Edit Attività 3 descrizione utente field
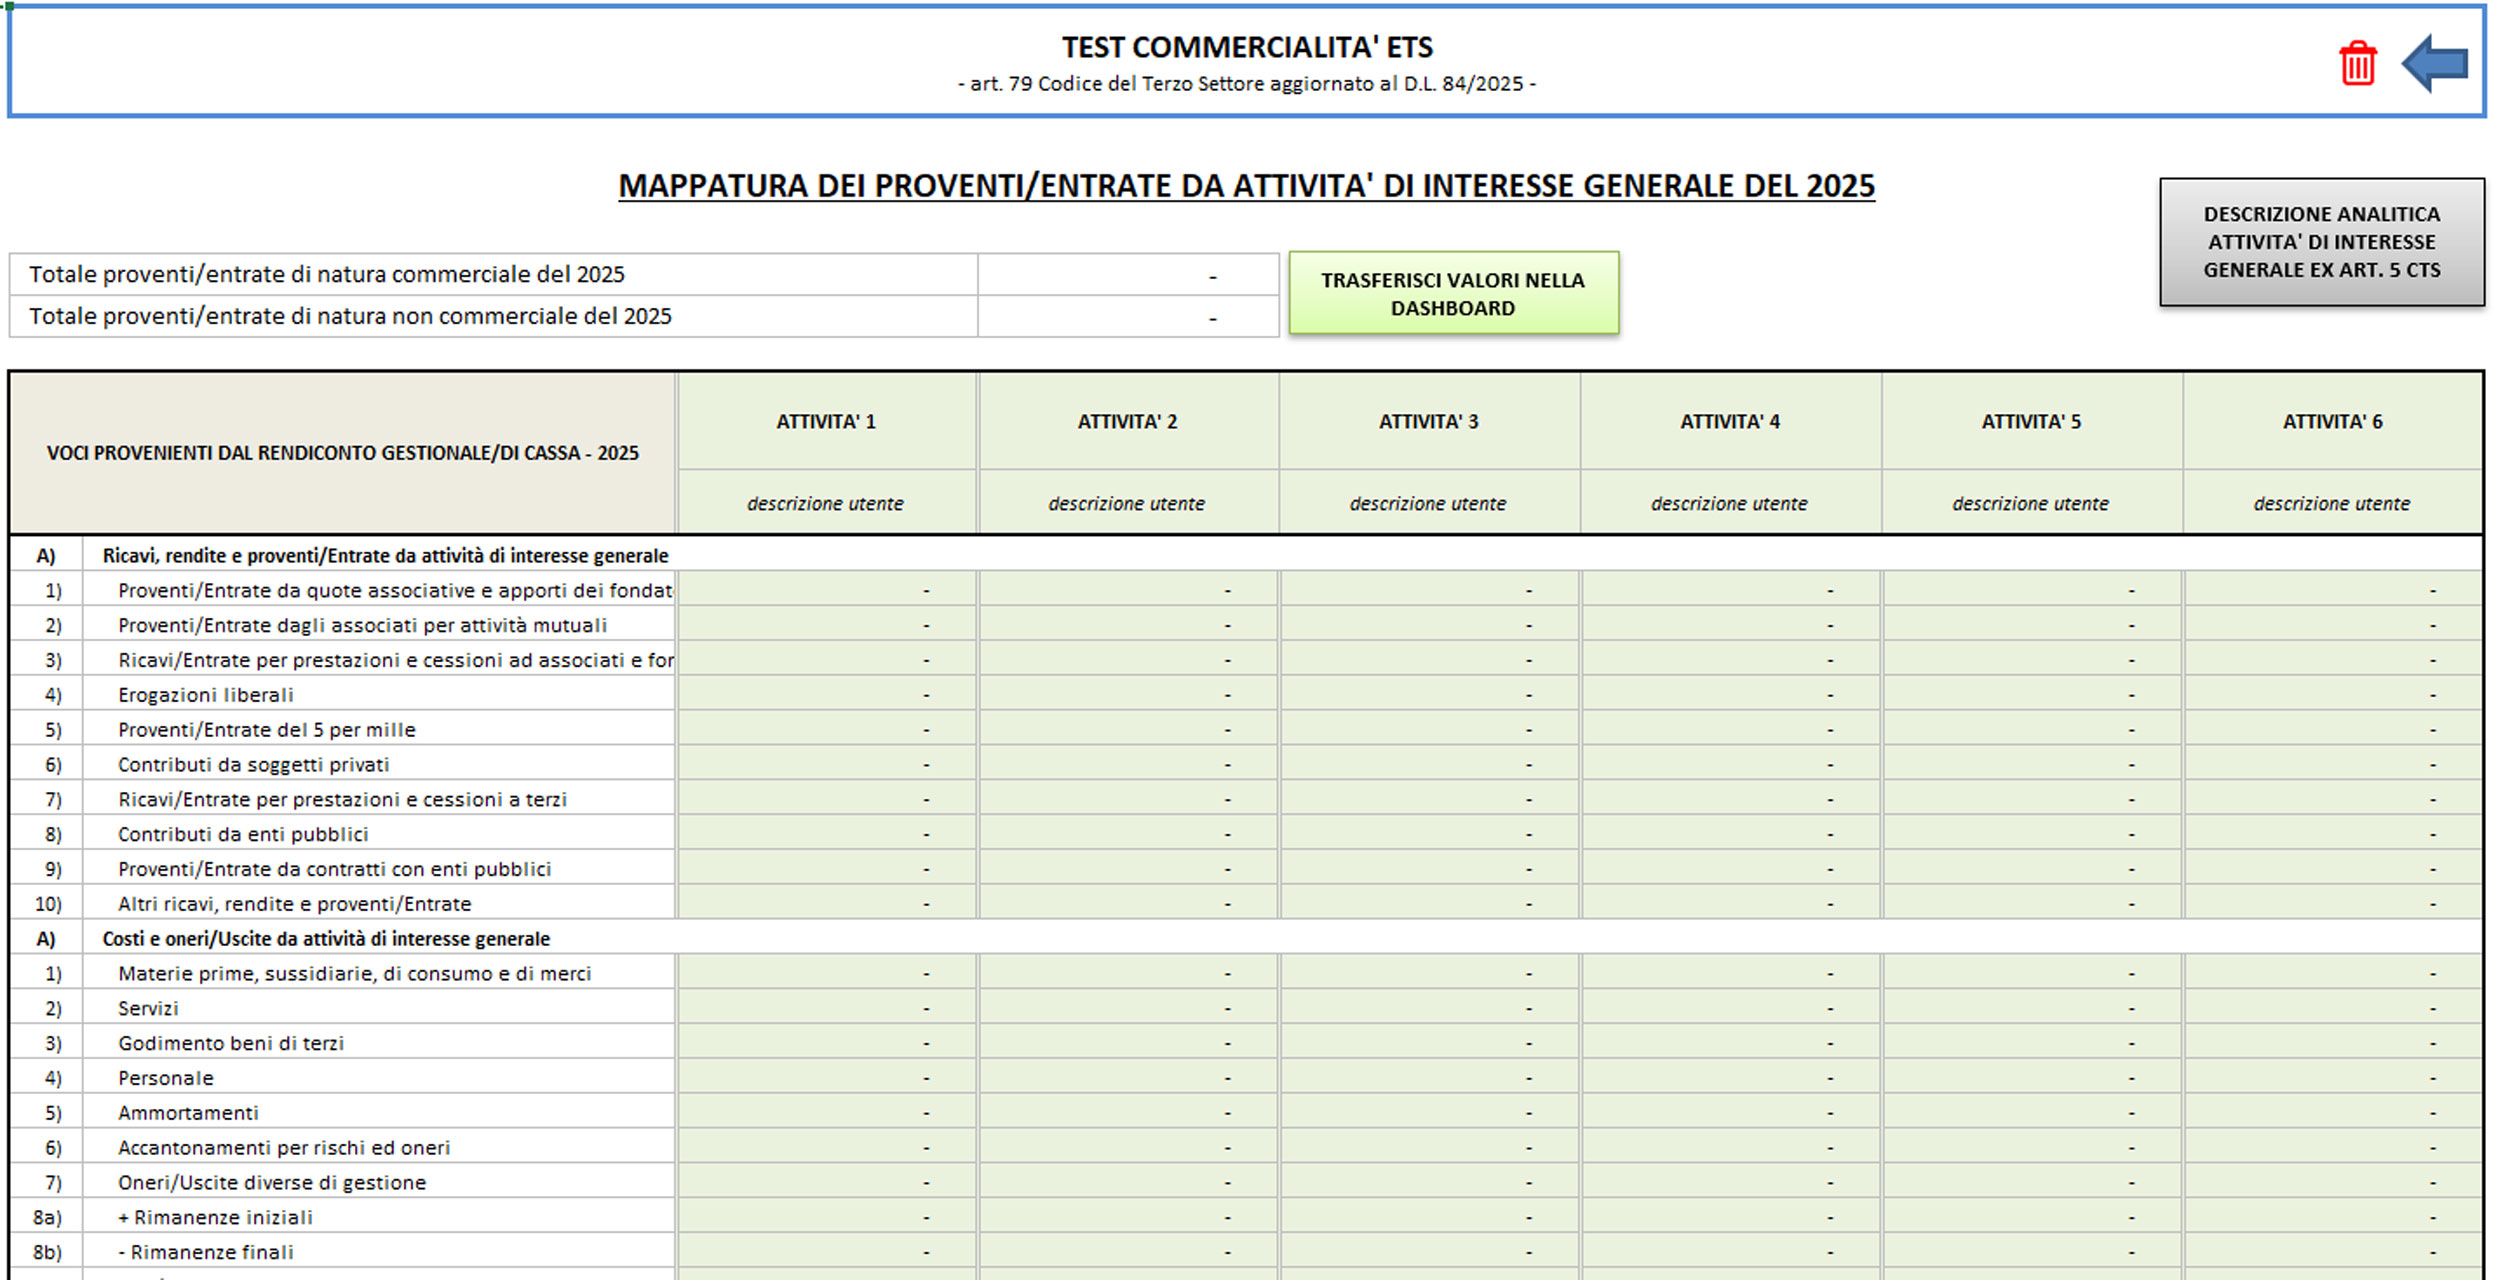The height and width of the screenshot is (1280, 2496). pyautogui.click(x=1428, y=503)
